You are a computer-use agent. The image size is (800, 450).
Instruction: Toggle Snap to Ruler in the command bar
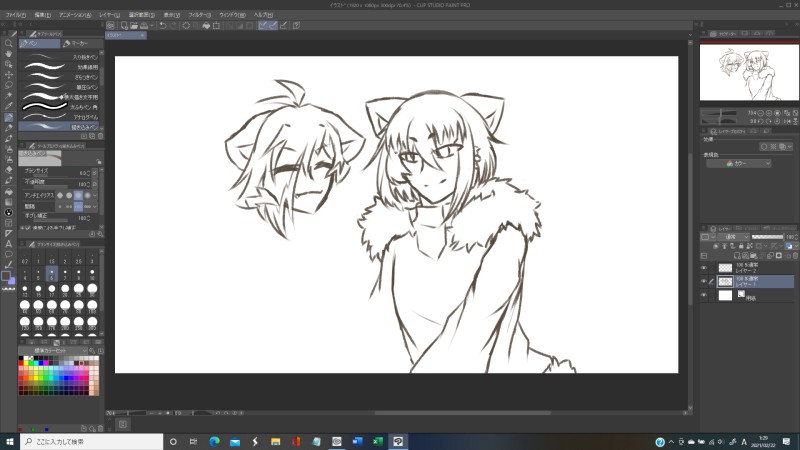pyautogui.click(x=262, y=26)
